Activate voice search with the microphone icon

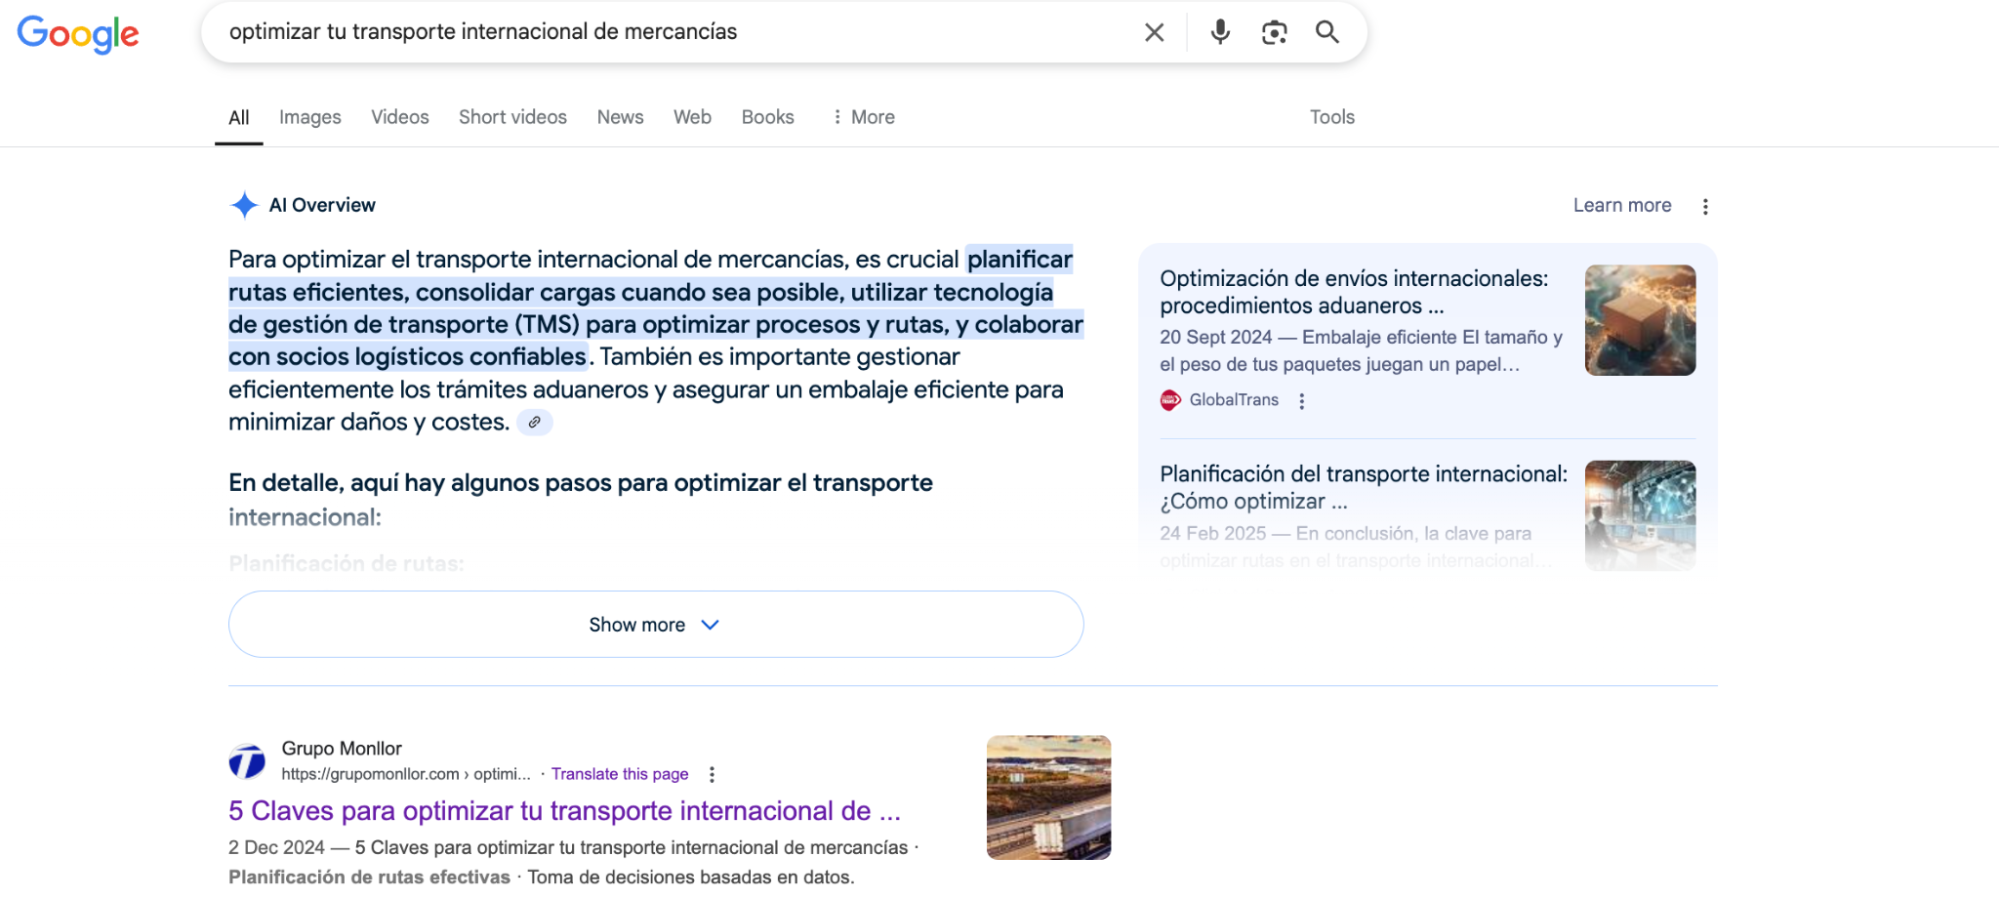(1219, 31)
